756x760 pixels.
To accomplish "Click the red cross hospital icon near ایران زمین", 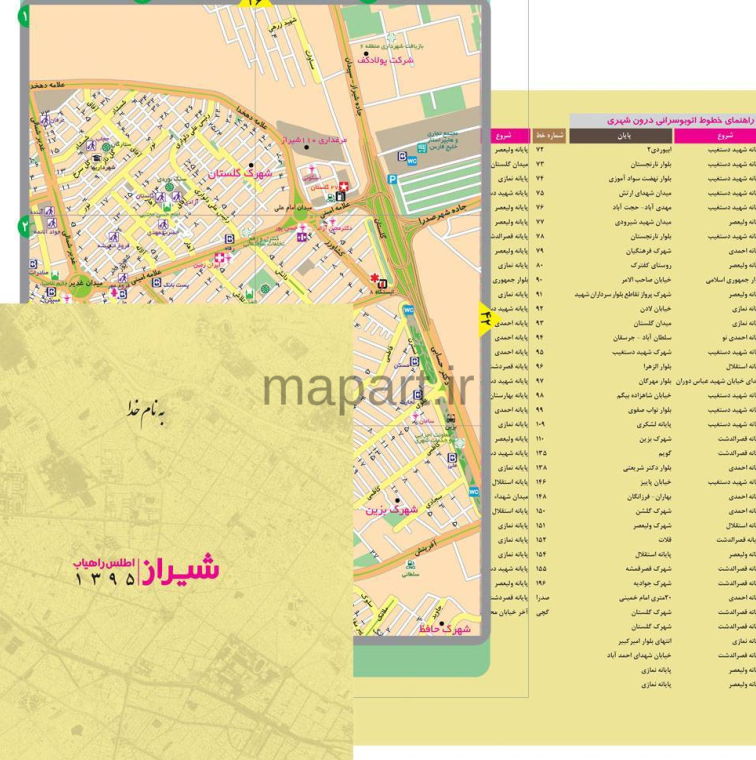I will coord(220,258).
